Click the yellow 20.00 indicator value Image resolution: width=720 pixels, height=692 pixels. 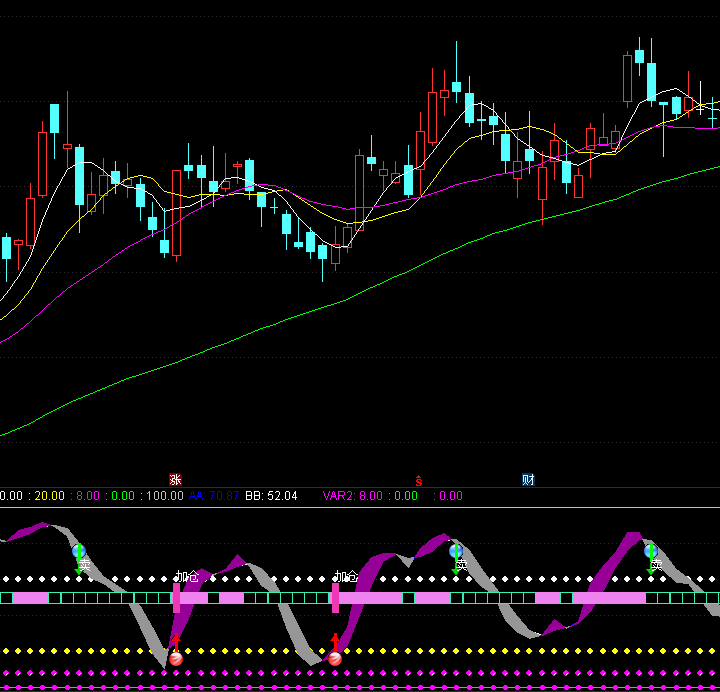(x=50, y=496)
